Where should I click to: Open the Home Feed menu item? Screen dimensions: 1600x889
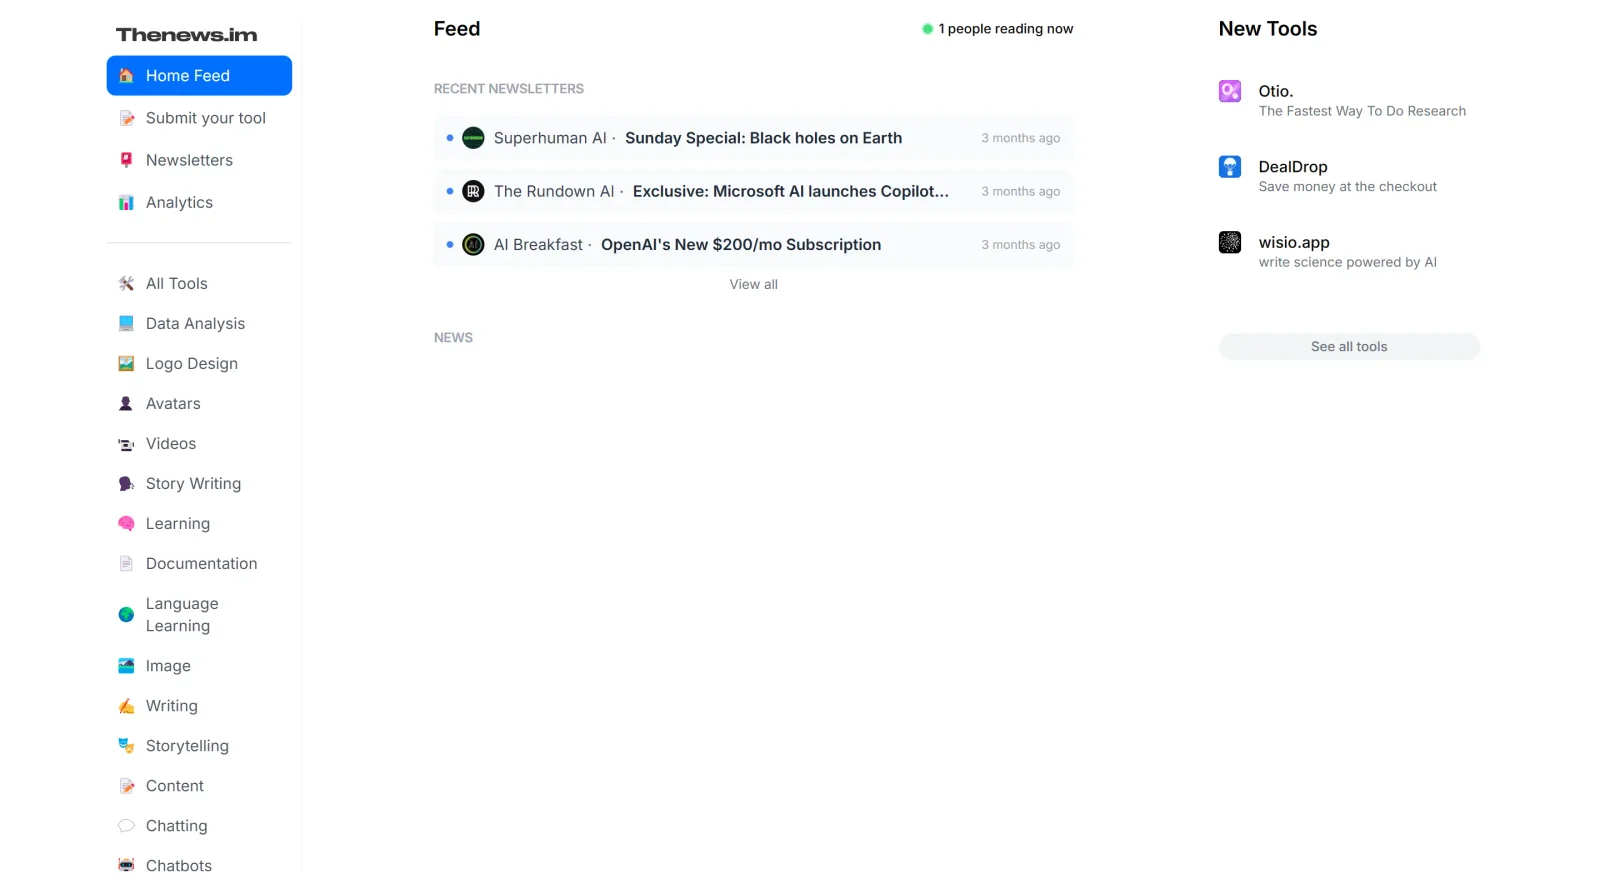pos(199,76)
